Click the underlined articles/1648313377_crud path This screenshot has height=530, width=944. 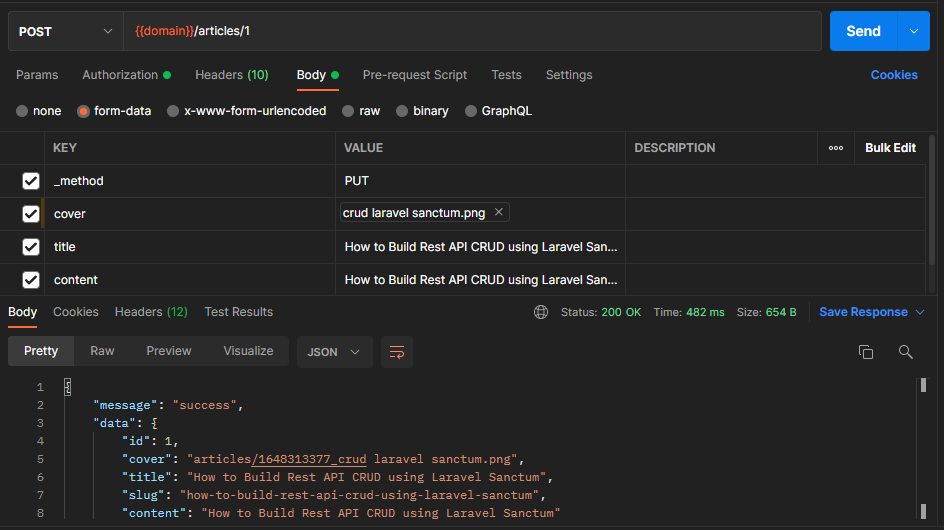[309, 459]
